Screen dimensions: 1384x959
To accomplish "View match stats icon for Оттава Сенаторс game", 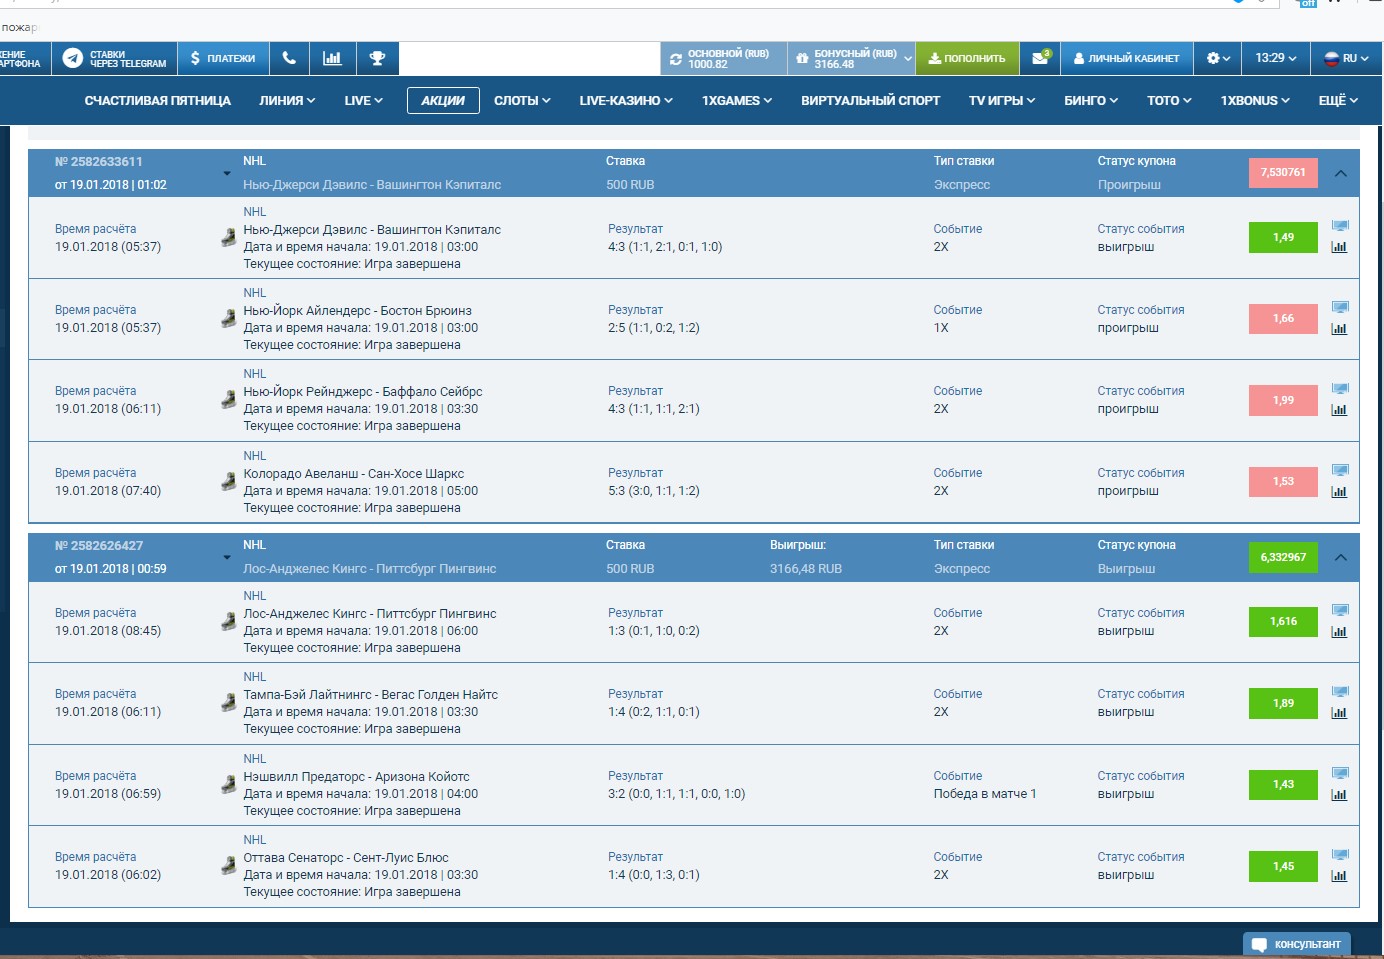I will click(x=1339, y=876).
